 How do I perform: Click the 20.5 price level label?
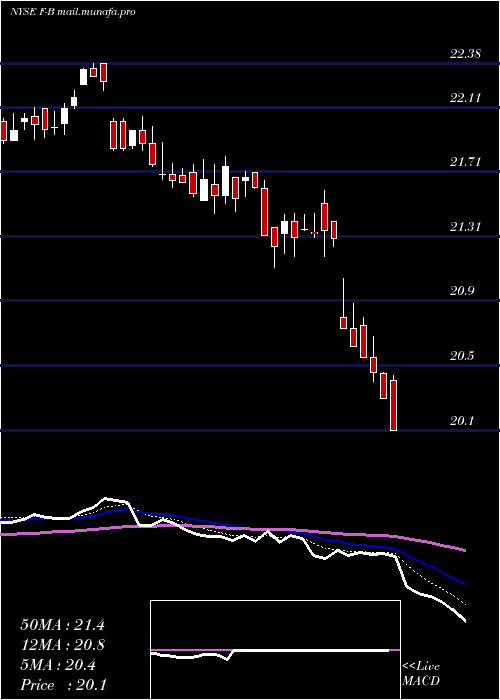click(462, 356)
